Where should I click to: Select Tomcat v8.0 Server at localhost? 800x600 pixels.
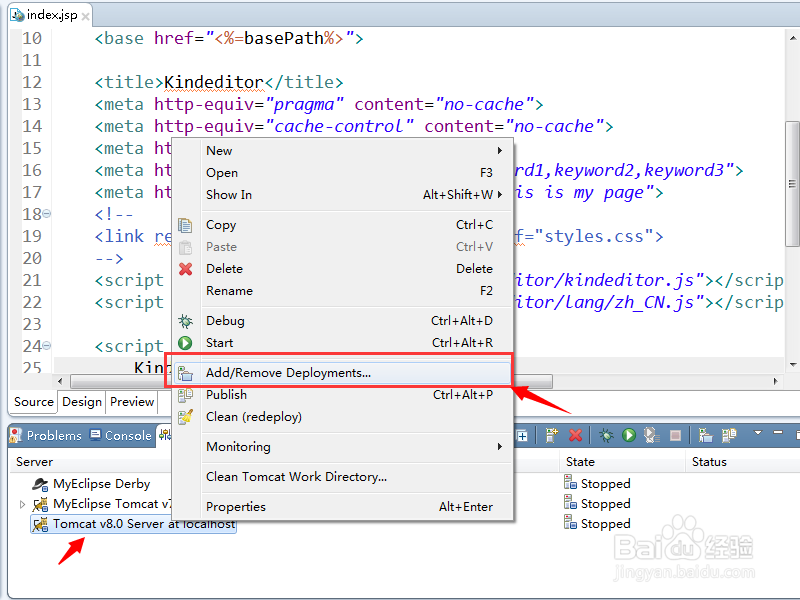pos(134,524)
